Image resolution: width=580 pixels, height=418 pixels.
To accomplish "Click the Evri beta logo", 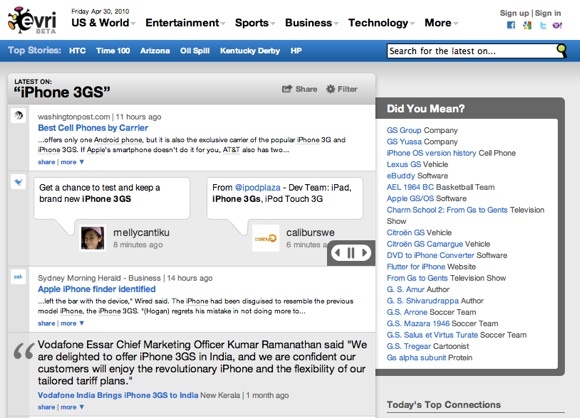I will 33,20.
